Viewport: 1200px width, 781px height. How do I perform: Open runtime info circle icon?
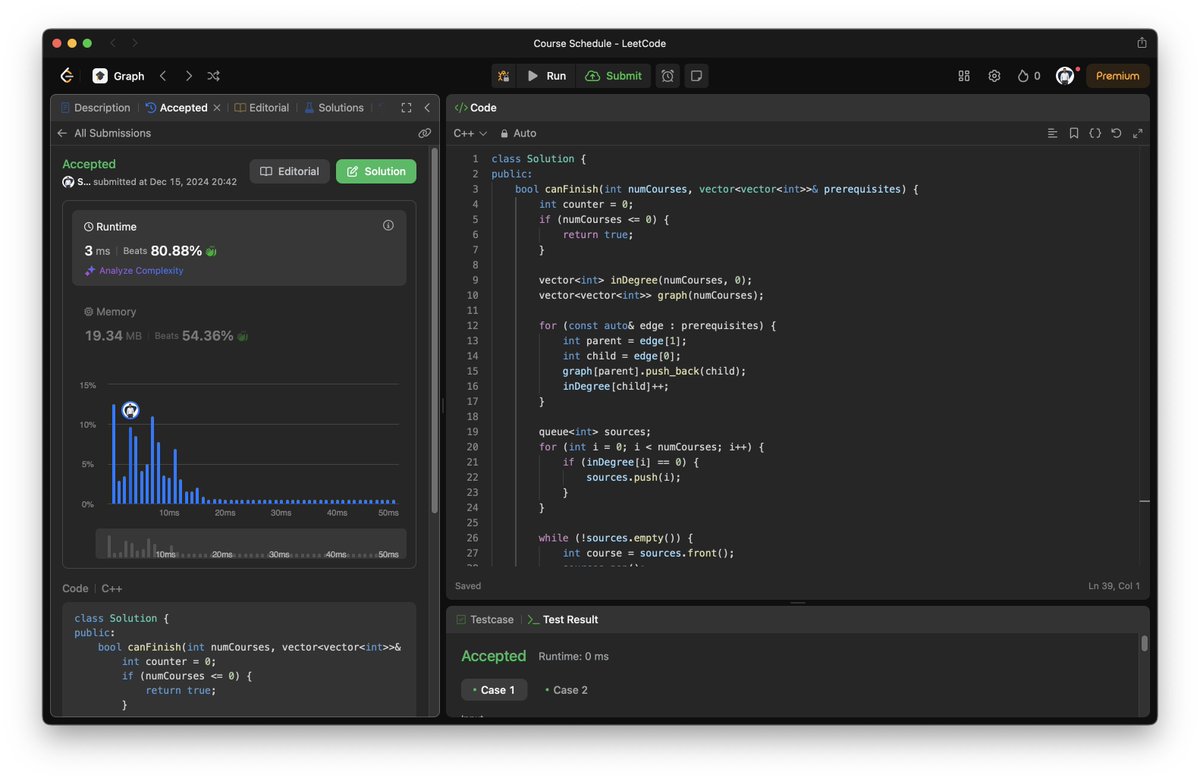388,226
